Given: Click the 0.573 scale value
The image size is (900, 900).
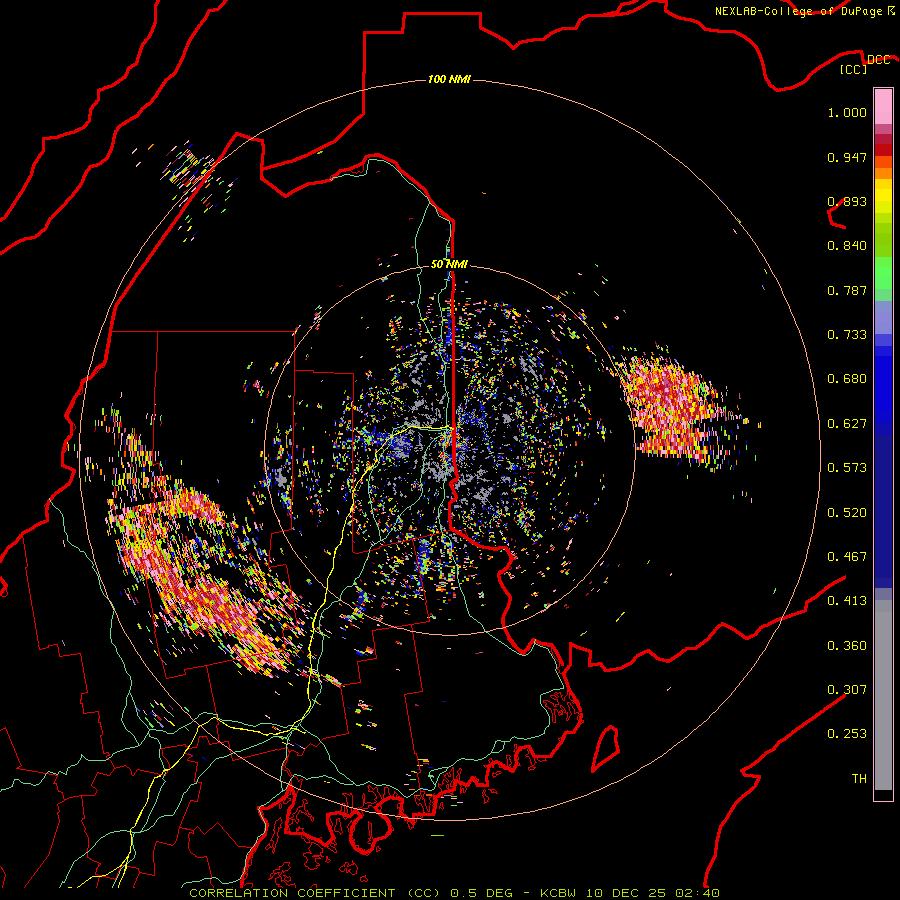Looking at the screenshot, I should point(847,468).
